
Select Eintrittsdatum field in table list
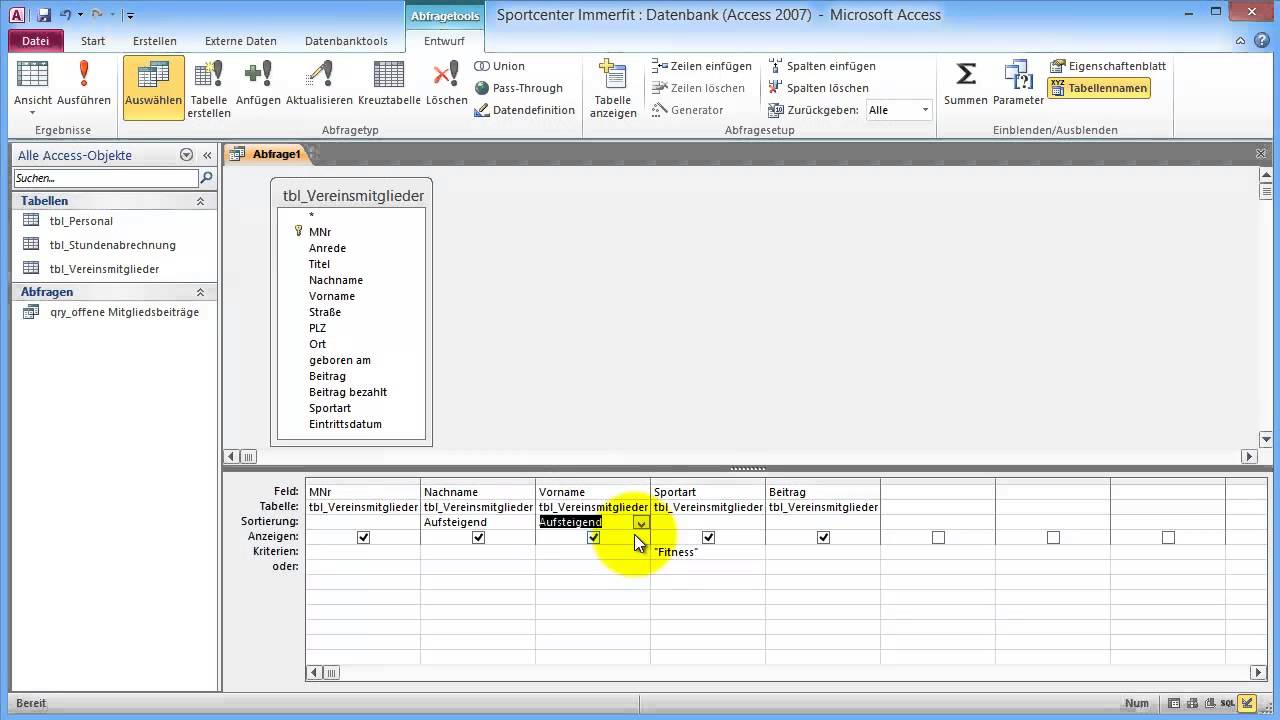[x=345, y=424]
